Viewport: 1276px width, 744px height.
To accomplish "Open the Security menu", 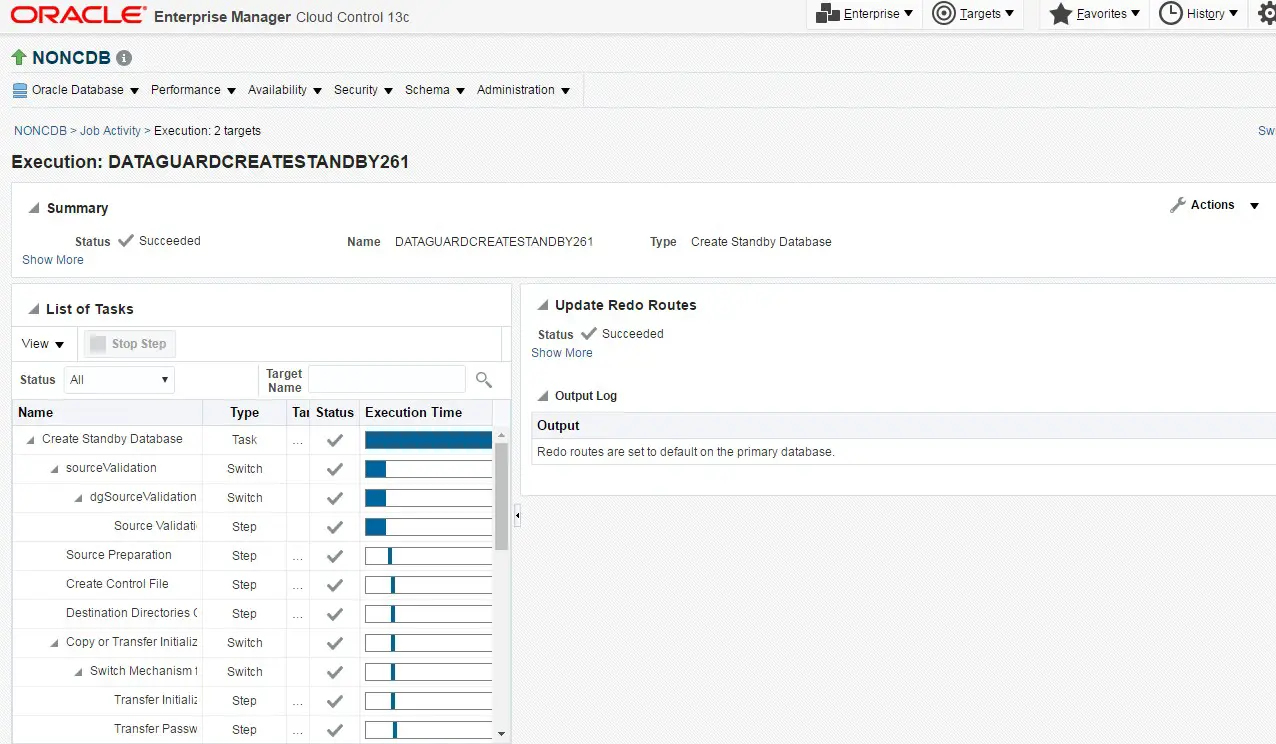I will [363, 90].
